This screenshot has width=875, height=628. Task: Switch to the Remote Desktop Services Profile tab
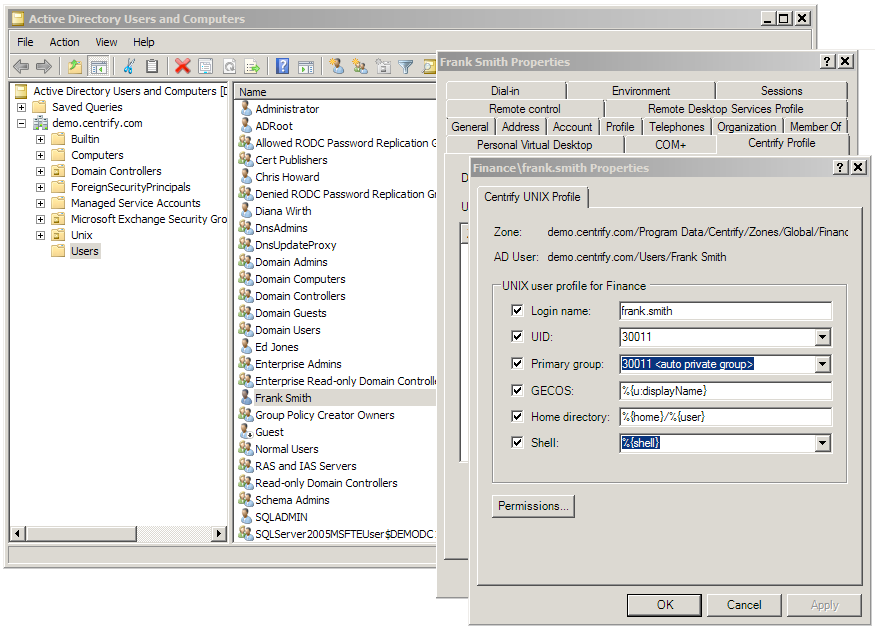point(725,109)
